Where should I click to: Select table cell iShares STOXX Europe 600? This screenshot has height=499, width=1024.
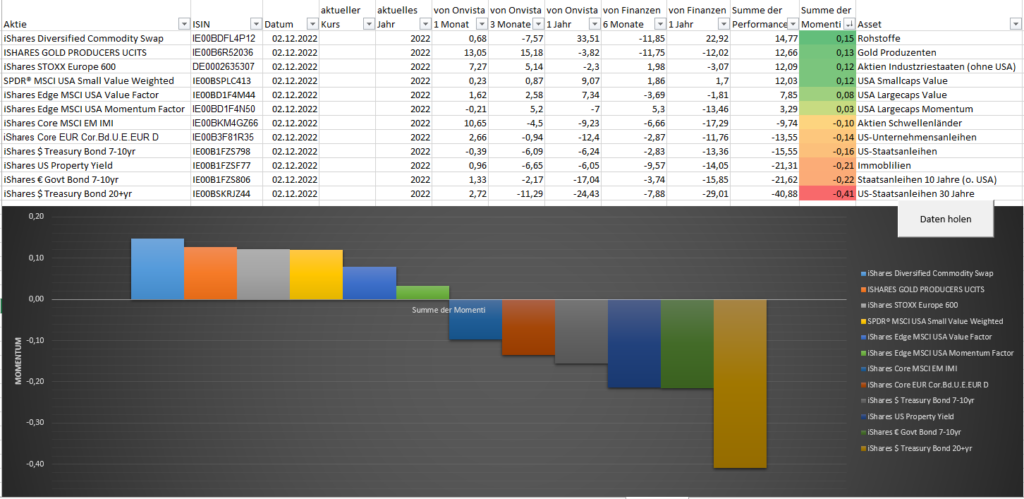pyautogui.click(x=96, y=67)
